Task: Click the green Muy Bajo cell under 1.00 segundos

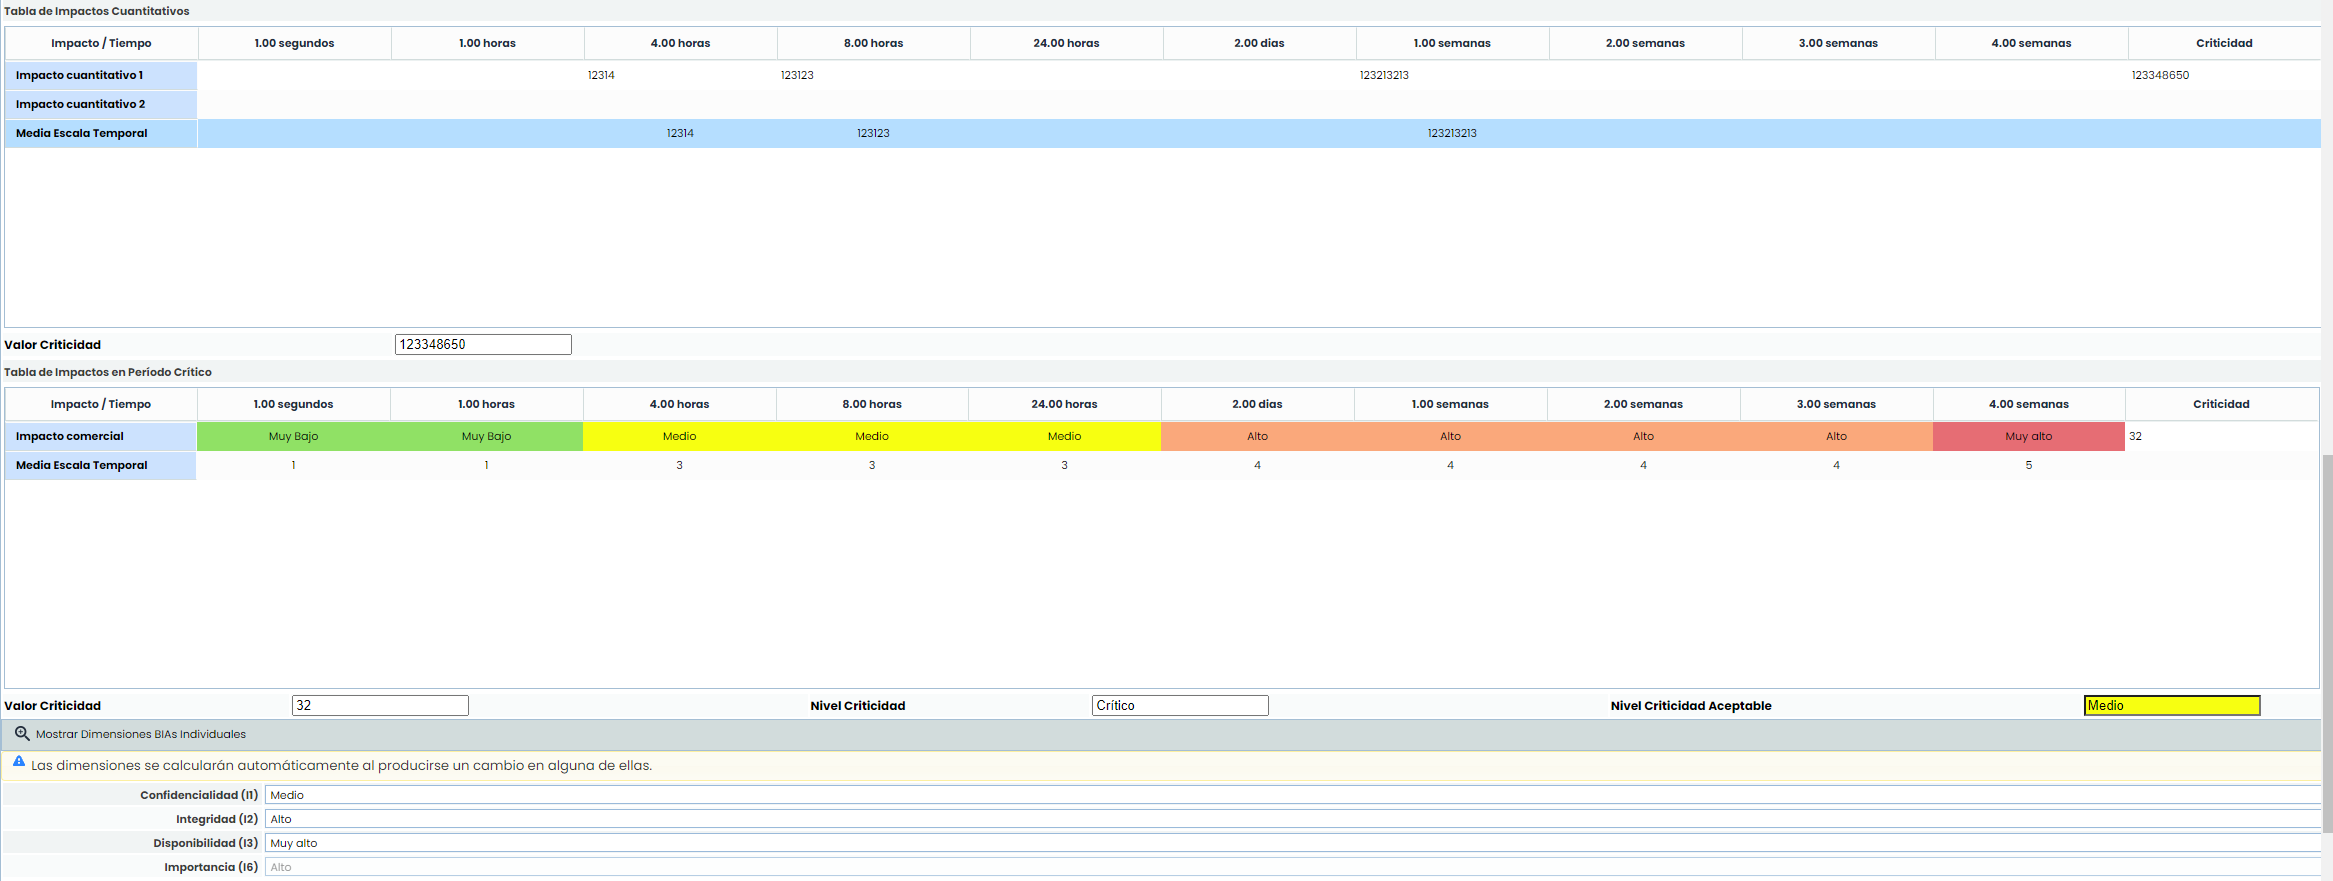Action: click(293, 437)
